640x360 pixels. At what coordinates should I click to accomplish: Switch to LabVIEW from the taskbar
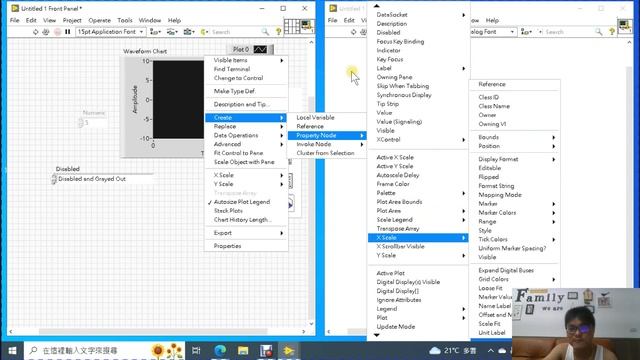pos(289,351)
